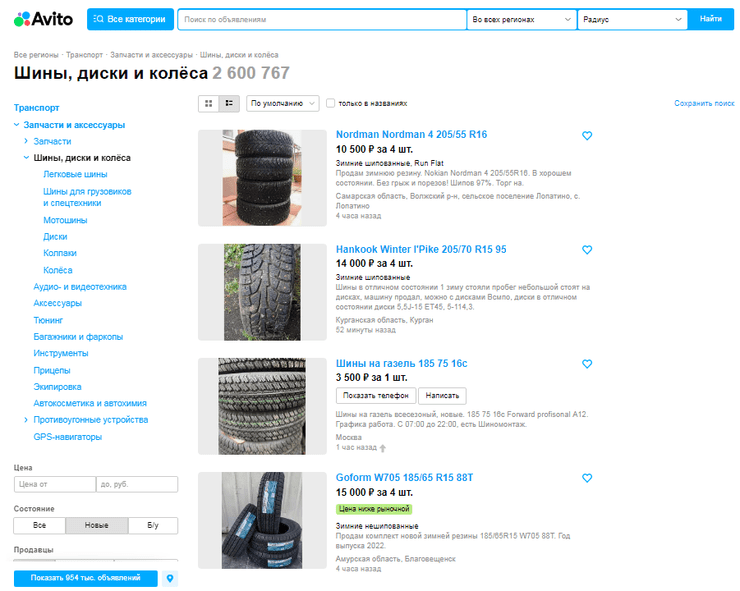Viewport: 740px width, 591px height.
Task: Focus the 'Цена от' input field
Action: [55, 484]
